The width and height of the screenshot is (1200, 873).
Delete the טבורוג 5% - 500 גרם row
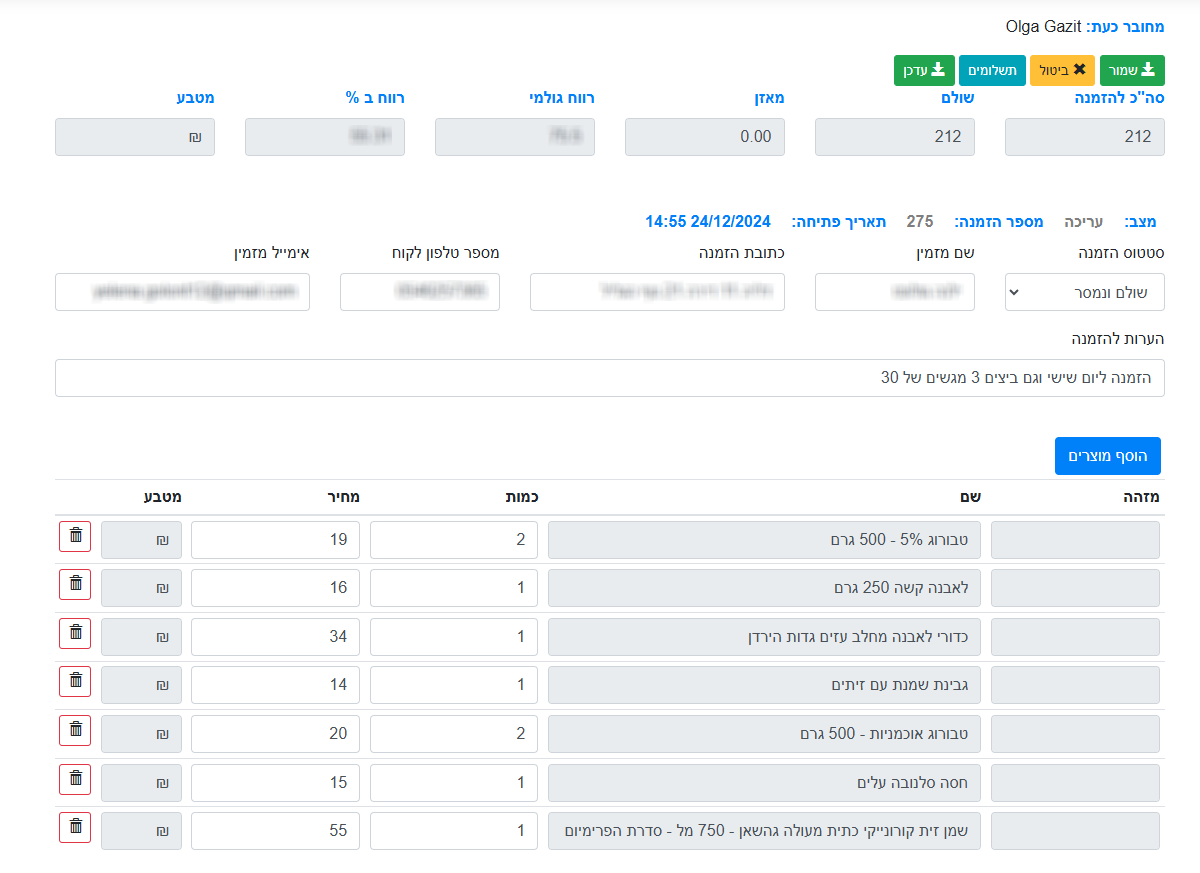tap(75, 537)
